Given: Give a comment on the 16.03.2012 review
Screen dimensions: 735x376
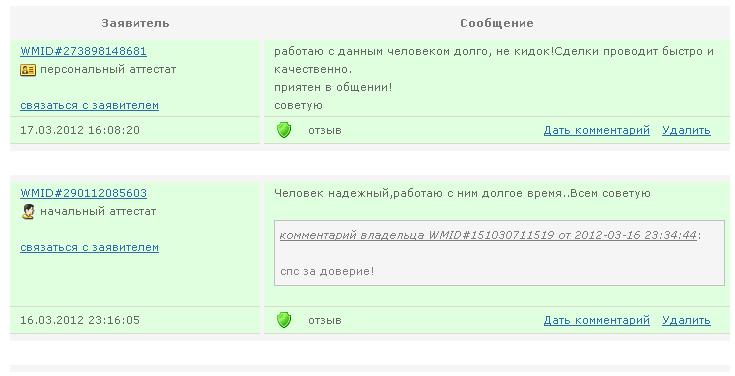Looking at the screenshot, I should pos(597,320).
